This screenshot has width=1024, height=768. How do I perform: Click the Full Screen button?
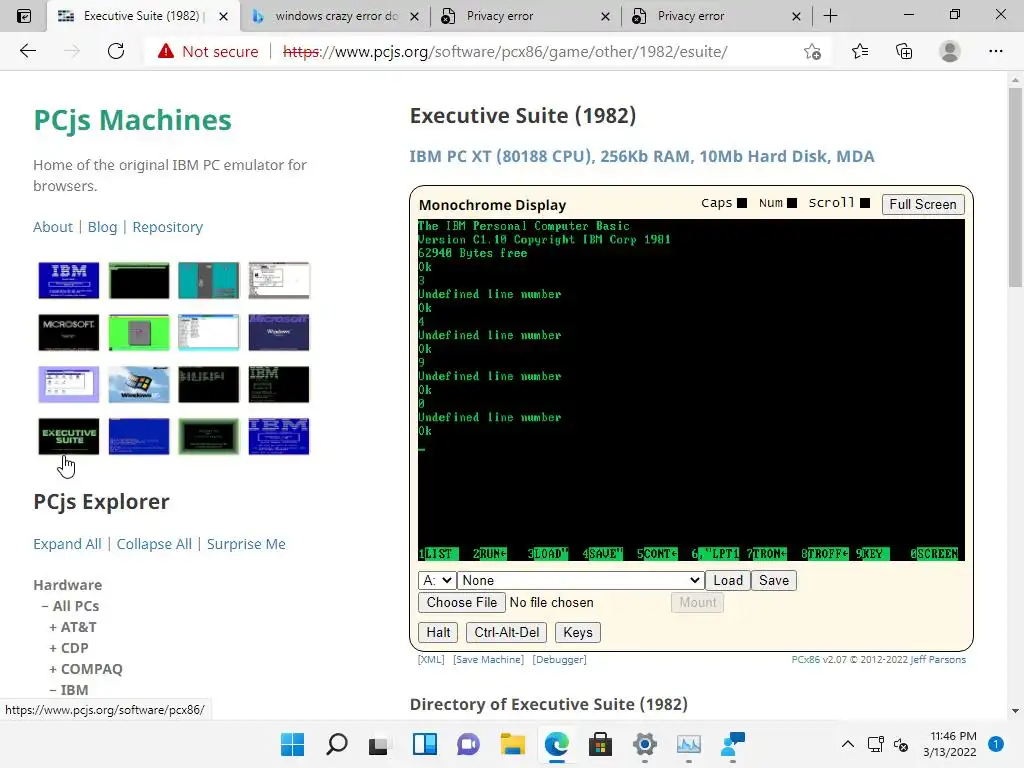922,204
